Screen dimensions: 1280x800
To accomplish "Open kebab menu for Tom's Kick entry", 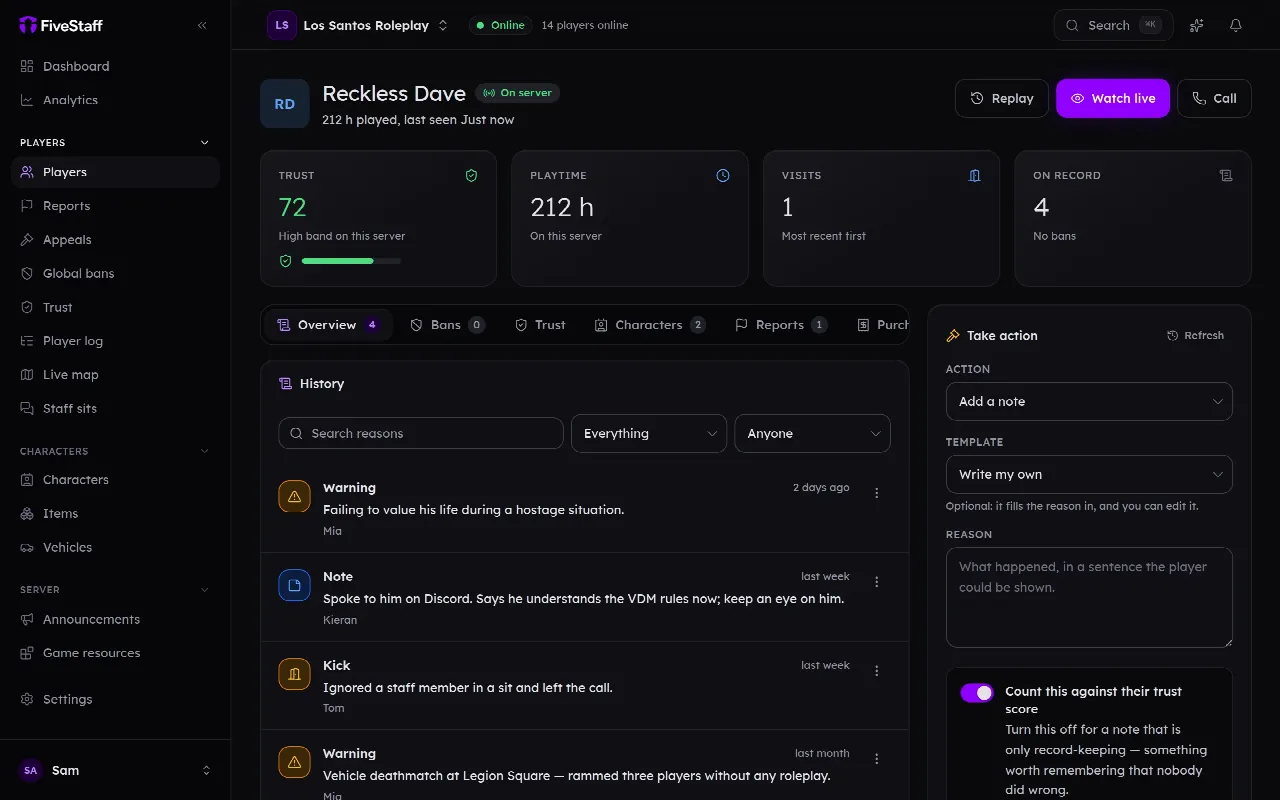I will (877, 671).
